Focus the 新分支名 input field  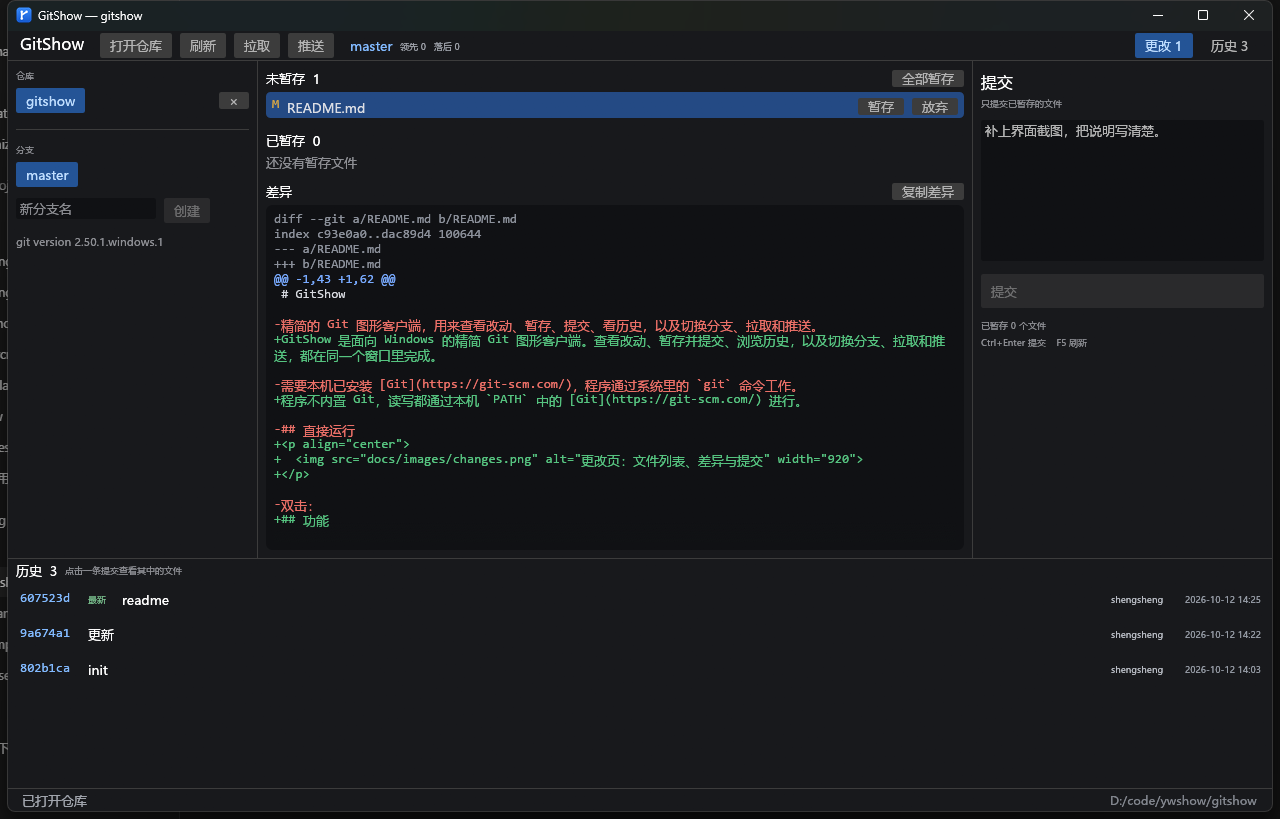pyautogui.click(x=86, y=210)
